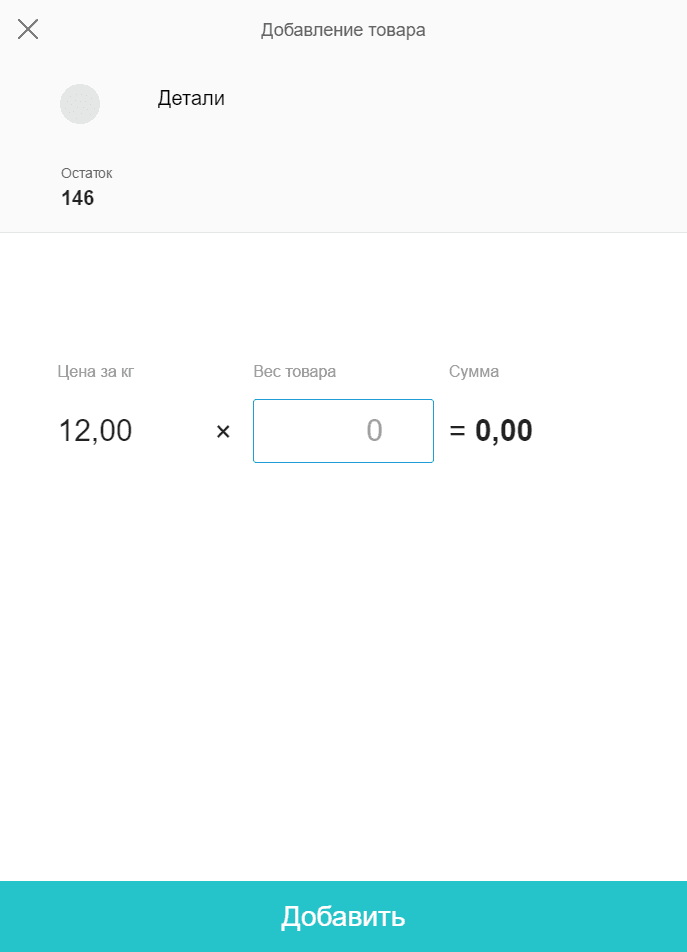Click the Остаток label
The width and height of the screenshot is (687, 952).
tap(86, 173)
